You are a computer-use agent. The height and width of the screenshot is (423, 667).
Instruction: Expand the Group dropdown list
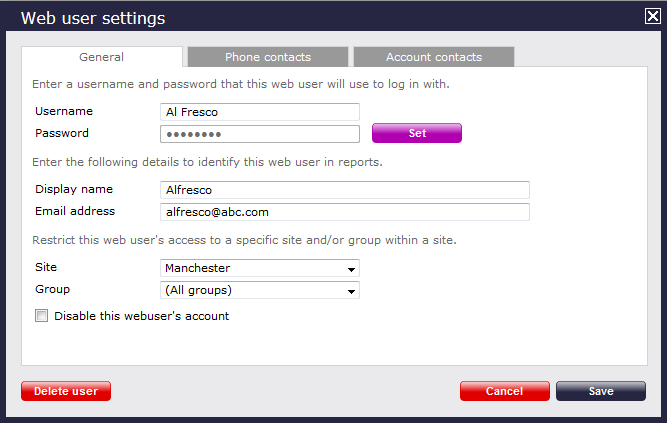(259, 290)
